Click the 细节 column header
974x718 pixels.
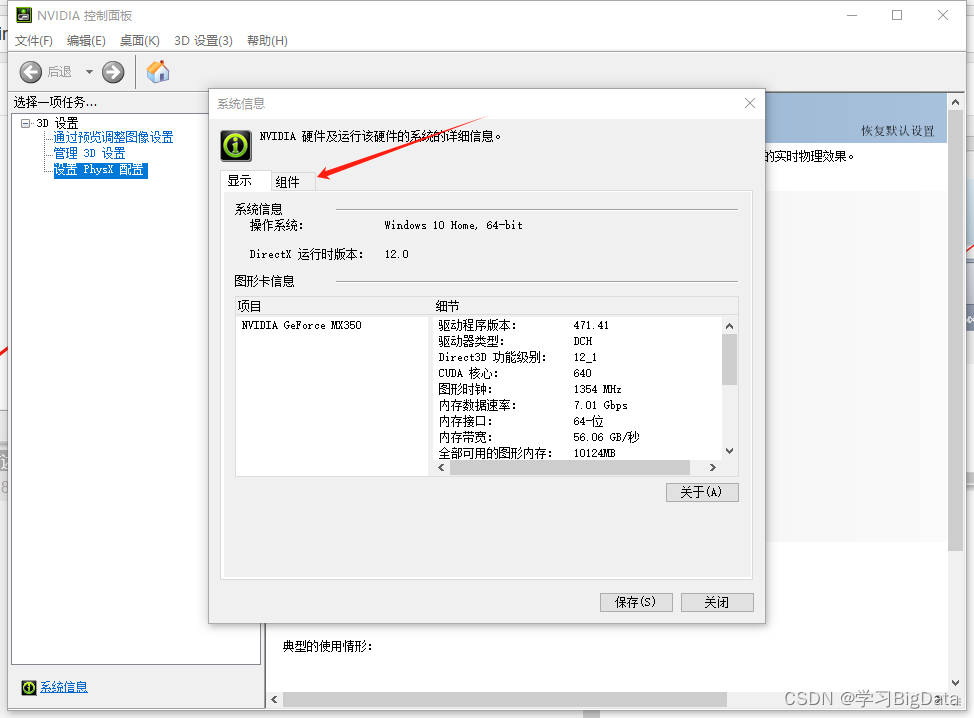pyautogui.click(x=585, y=306)
